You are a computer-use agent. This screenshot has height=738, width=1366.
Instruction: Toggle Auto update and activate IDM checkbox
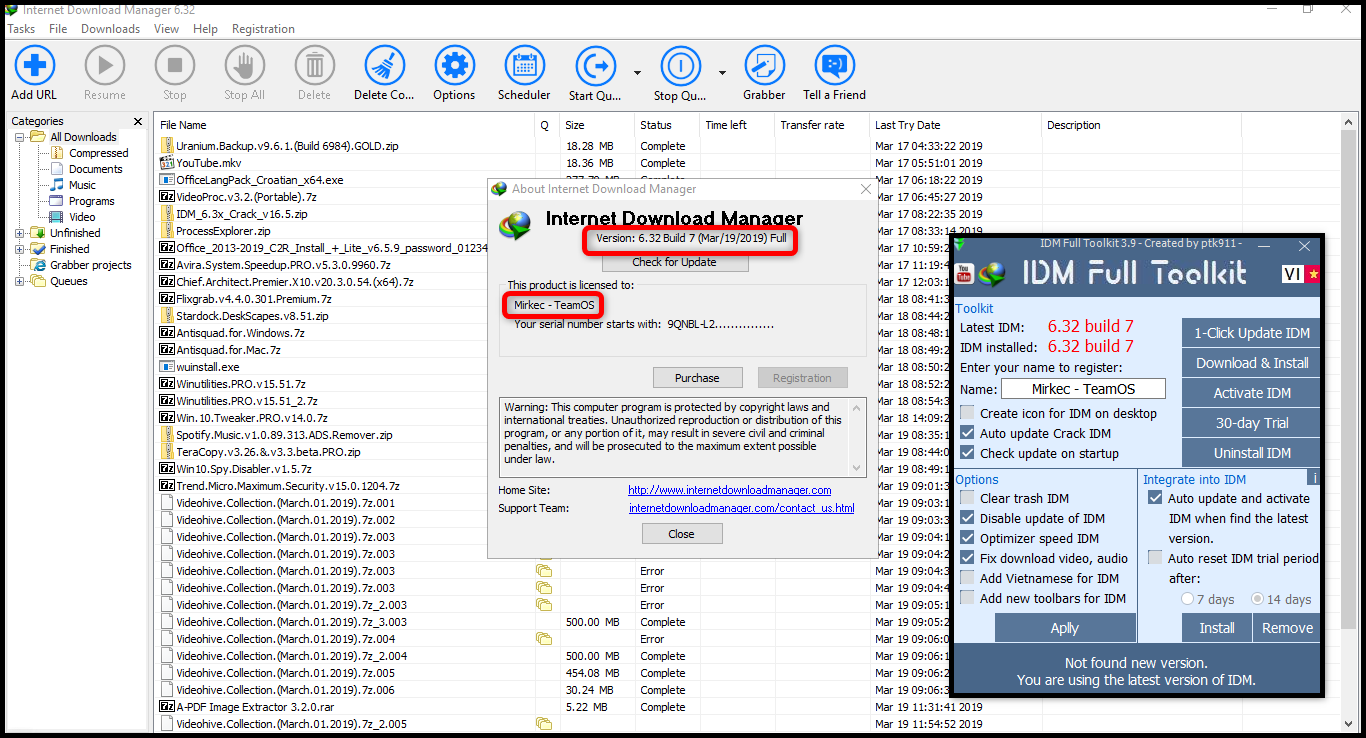1156,498
